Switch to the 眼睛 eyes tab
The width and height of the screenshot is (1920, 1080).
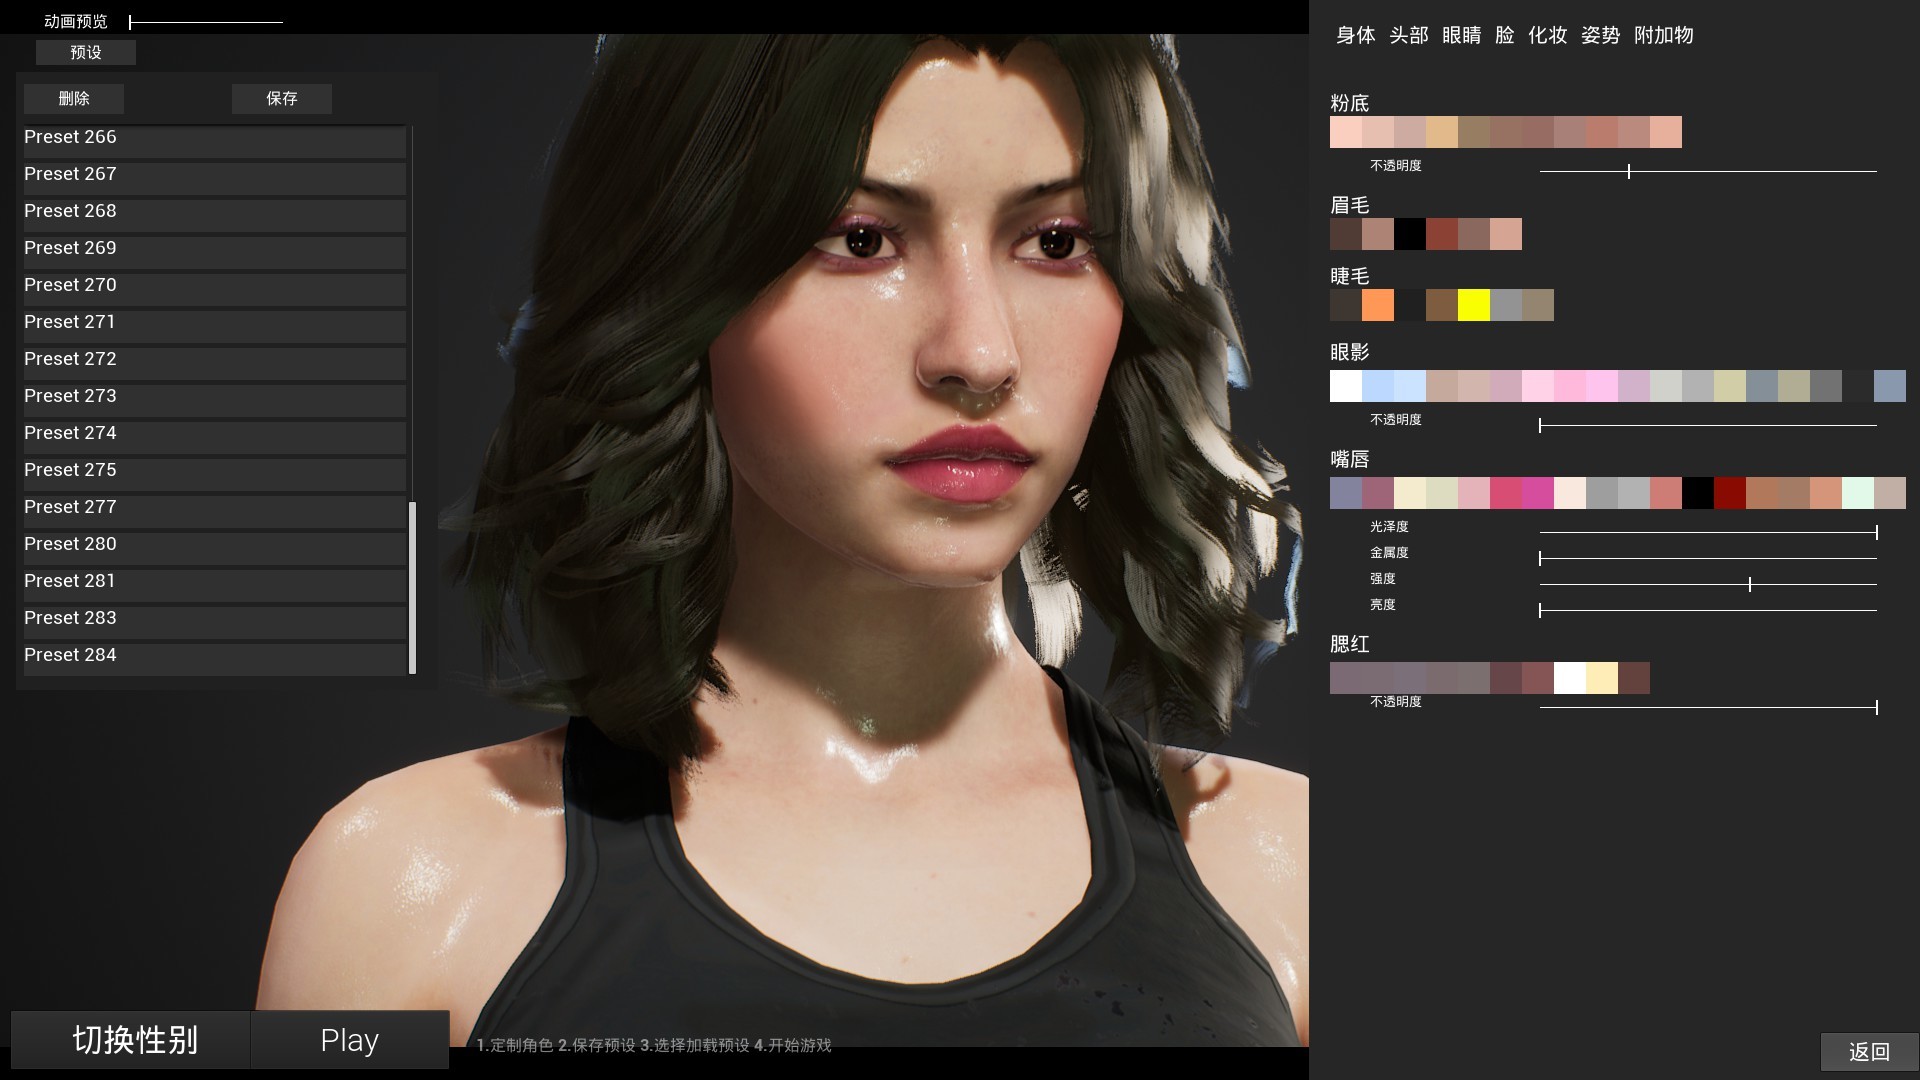(x=1461, y=35)
